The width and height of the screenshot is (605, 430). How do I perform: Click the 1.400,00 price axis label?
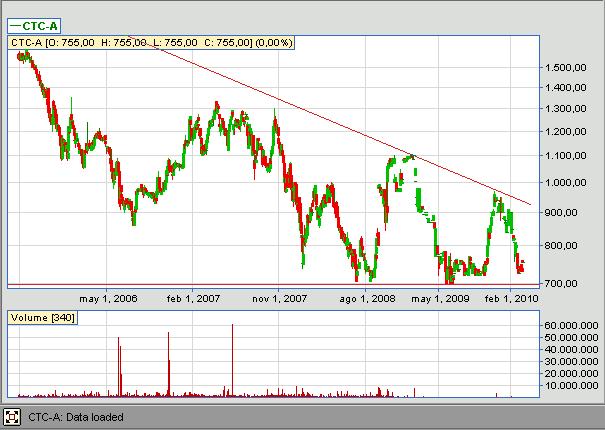click(x=565, y=88)
